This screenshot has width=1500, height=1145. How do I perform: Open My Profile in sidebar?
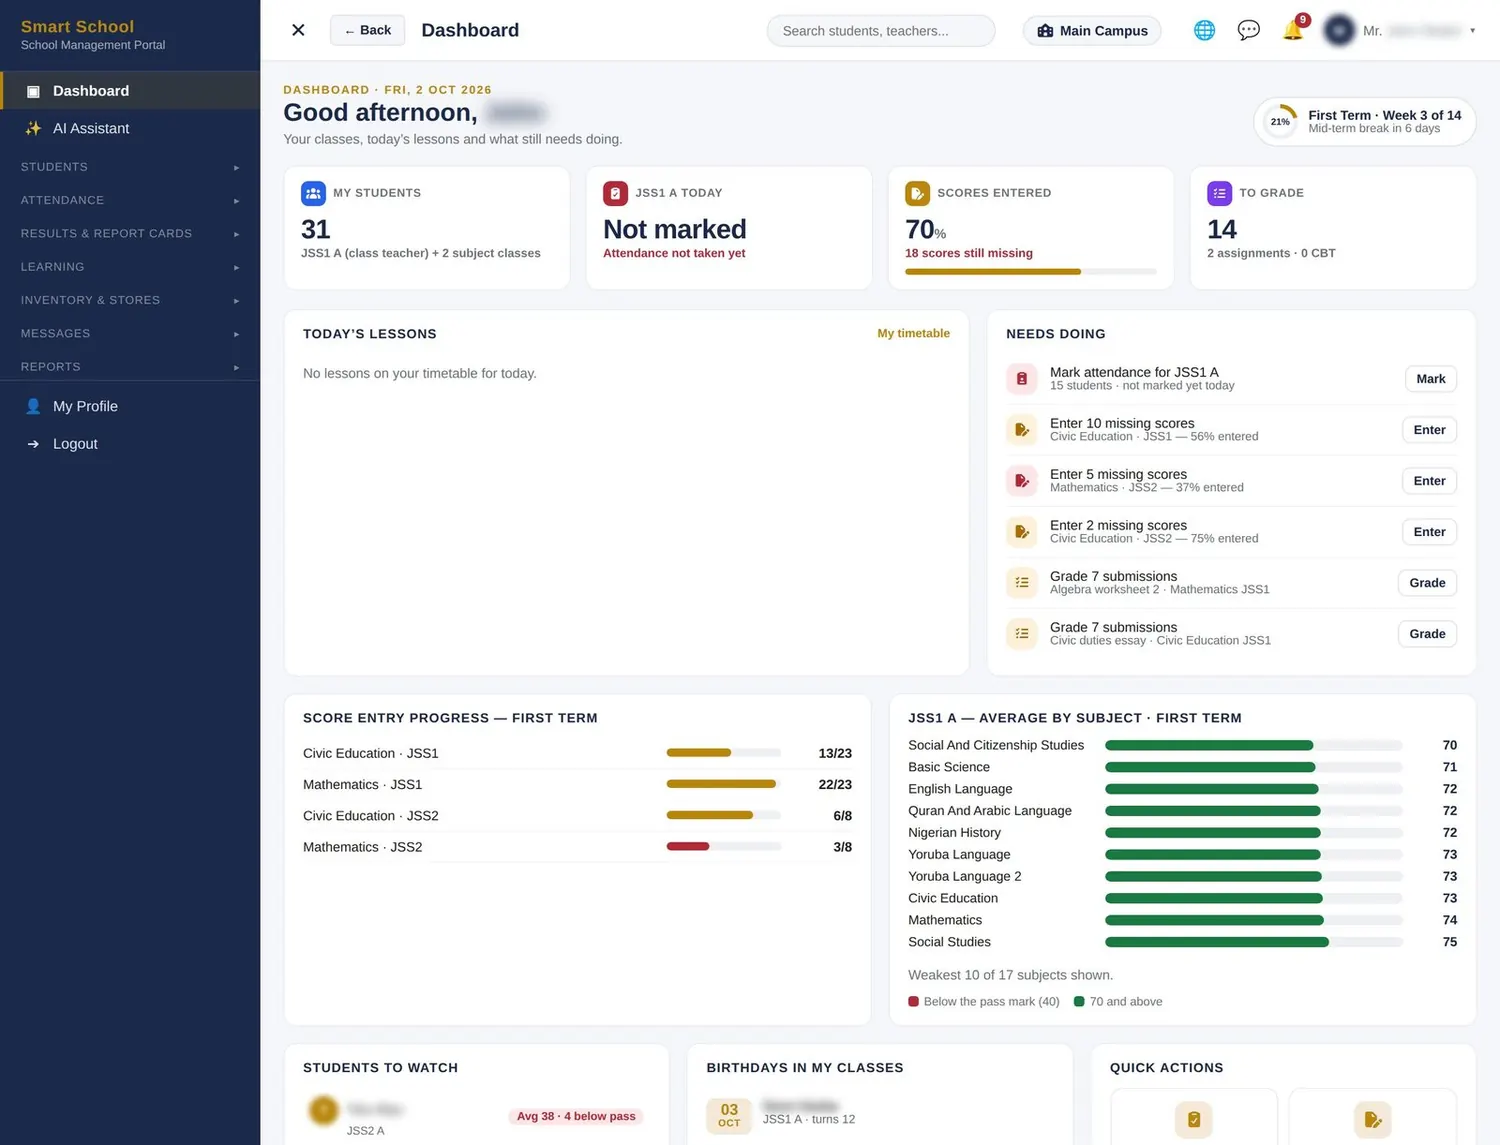[x=130, y=406]
